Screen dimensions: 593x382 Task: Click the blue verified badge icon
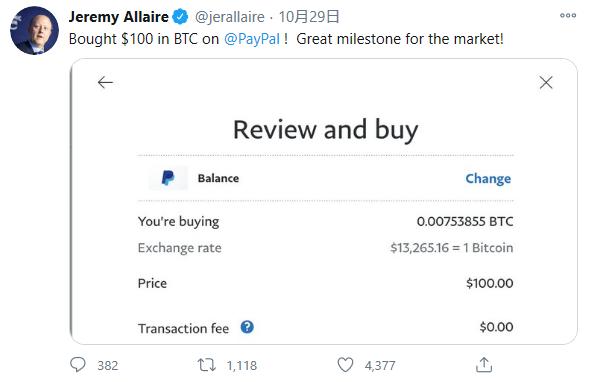click(x=180, y=17)
